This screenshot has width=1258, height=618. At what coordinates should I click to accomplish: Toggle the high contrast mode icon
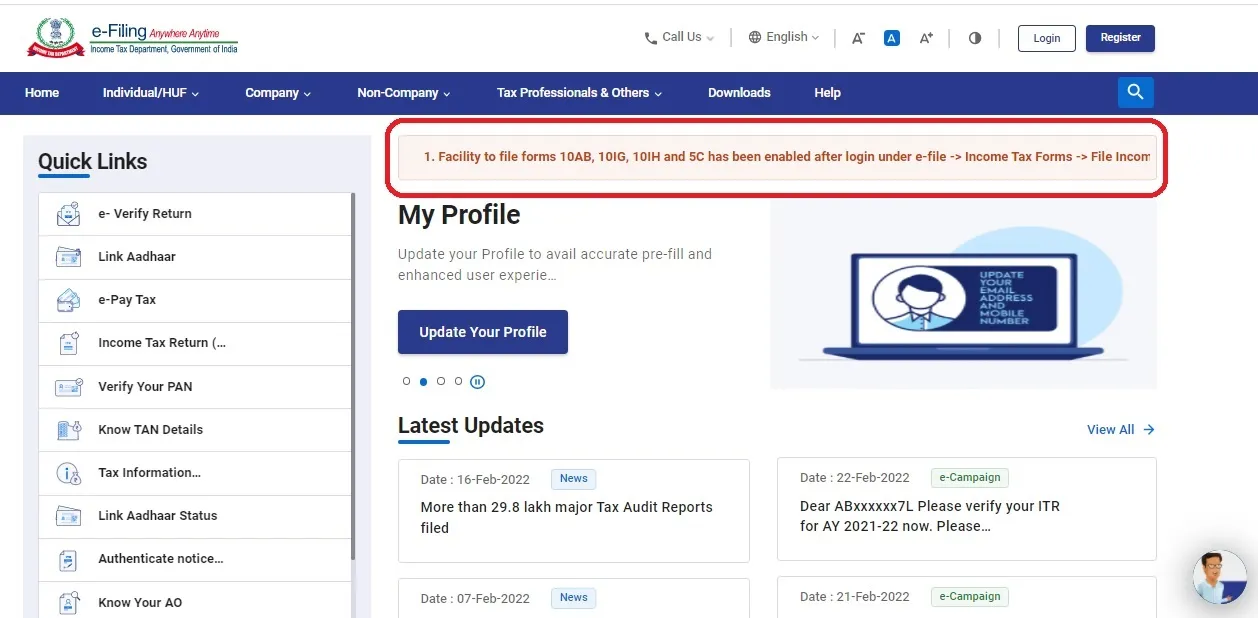pos(975,38)
